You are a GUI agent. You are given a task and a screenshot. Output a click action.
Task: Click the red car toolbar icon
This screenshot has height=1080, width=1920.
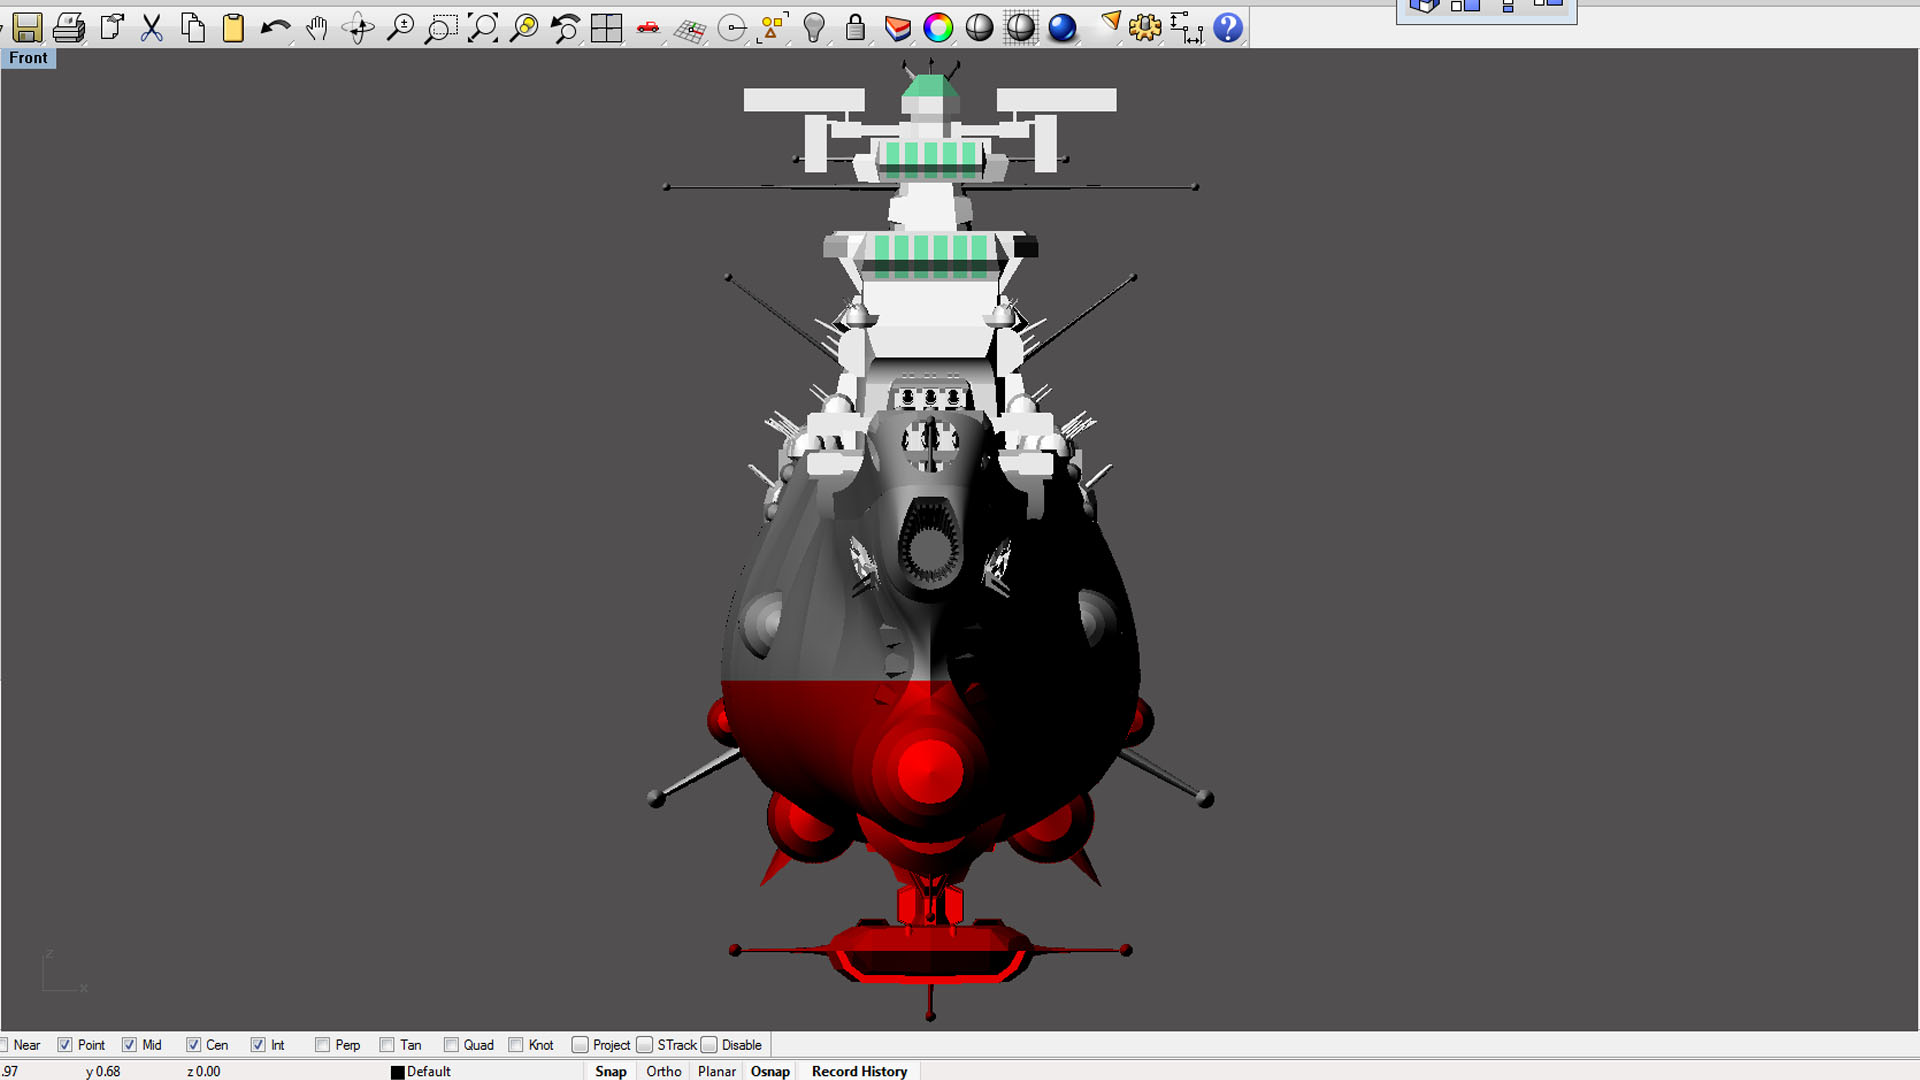[648, 27]
